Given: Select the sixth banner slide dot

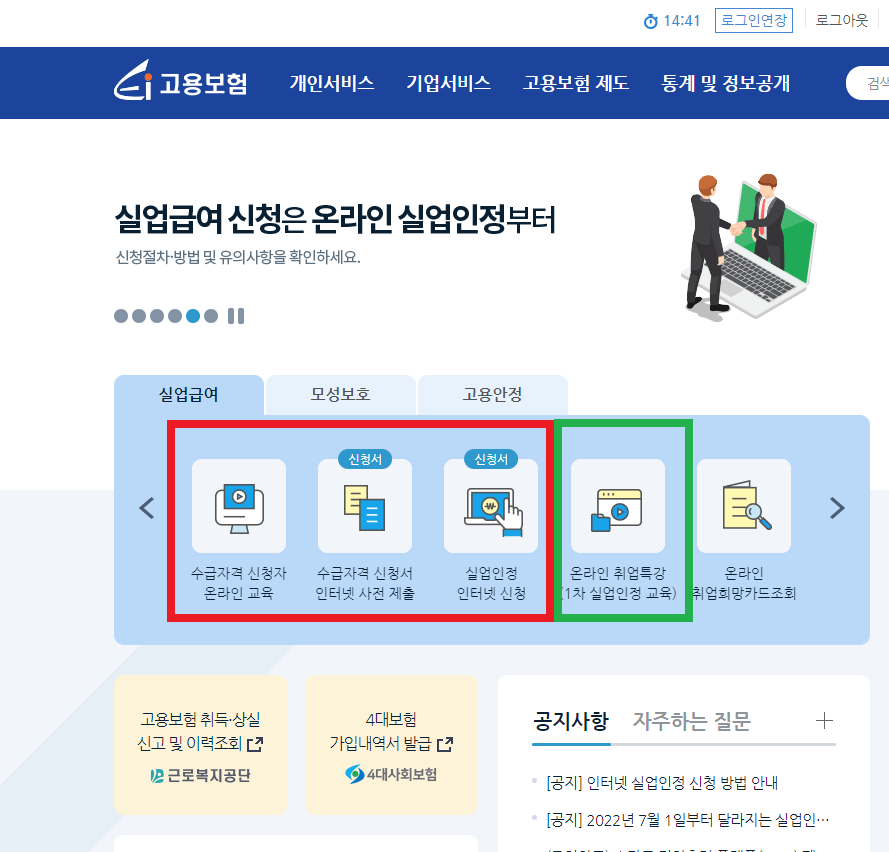Looking at the screenshot, I should (x=211, y=316).
